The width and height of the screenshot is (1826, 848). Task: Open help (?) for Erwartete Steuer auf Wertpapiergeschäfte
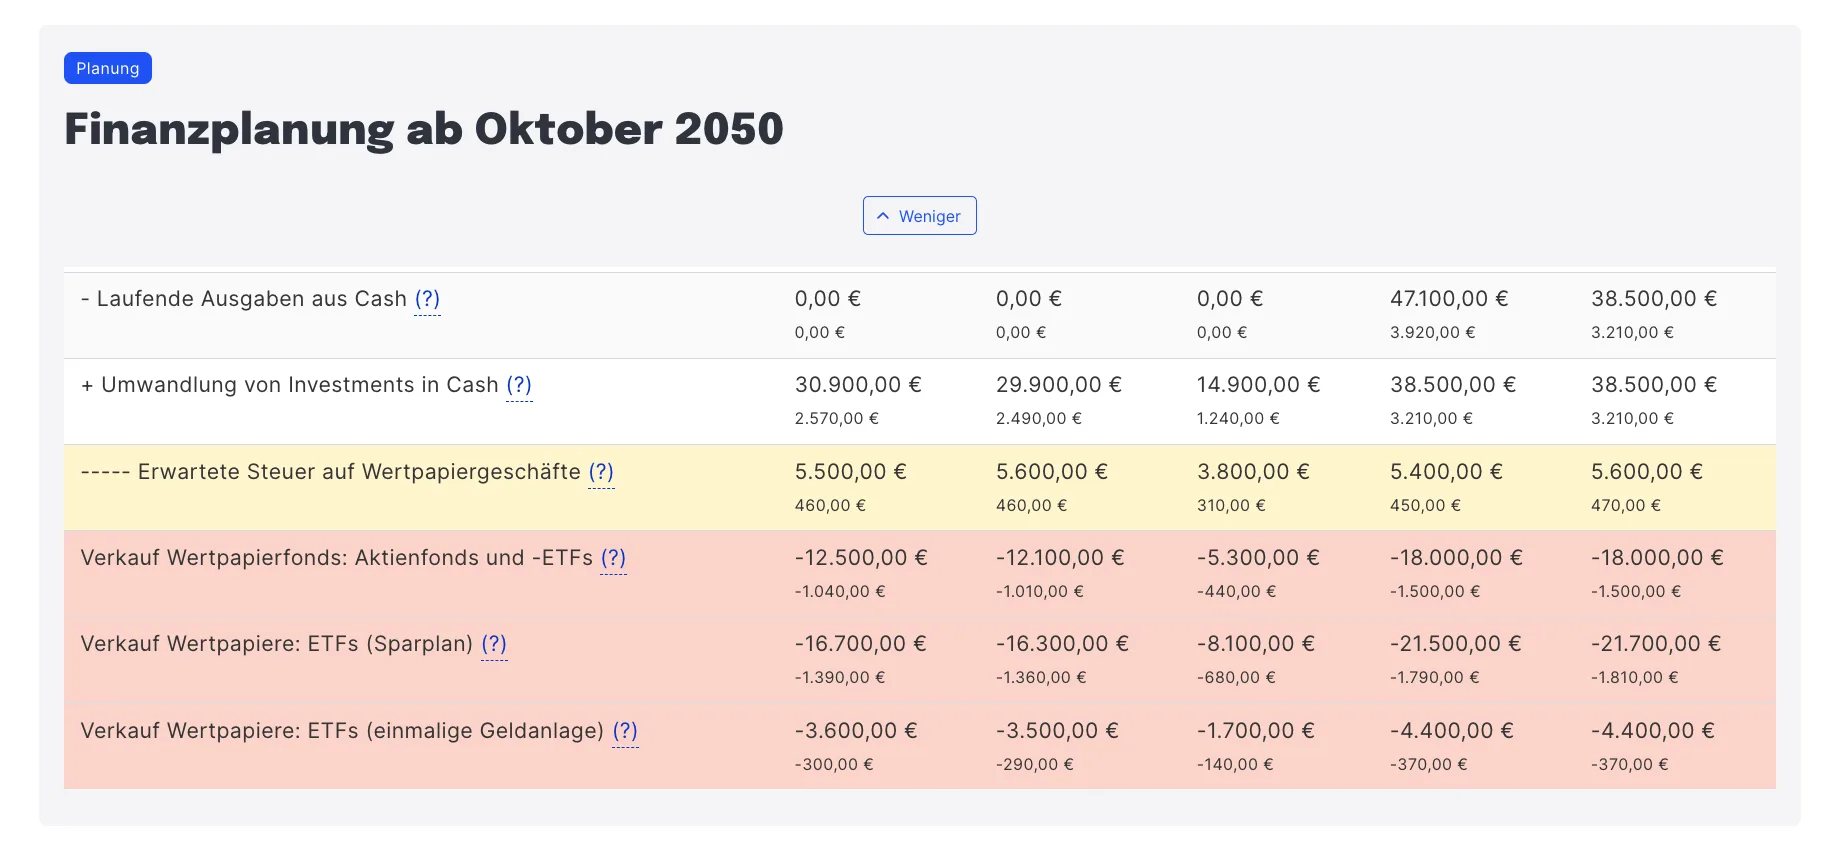[x=601, y=472]
